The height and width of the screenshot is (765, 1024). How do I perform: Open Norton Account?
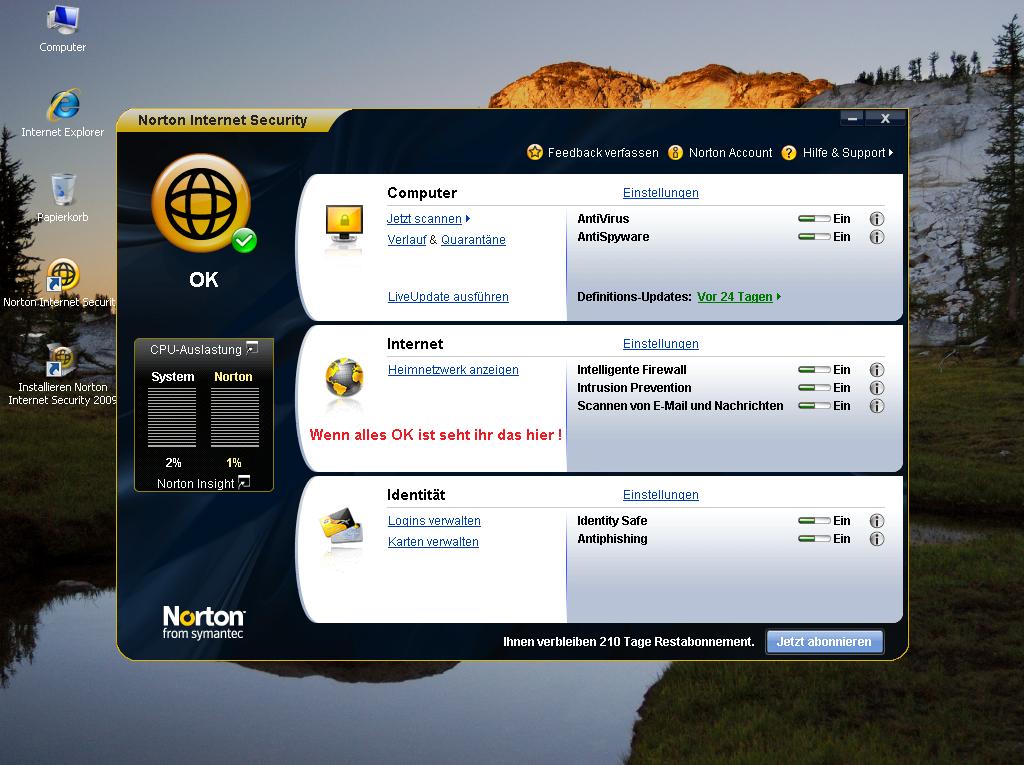(730, 153)
